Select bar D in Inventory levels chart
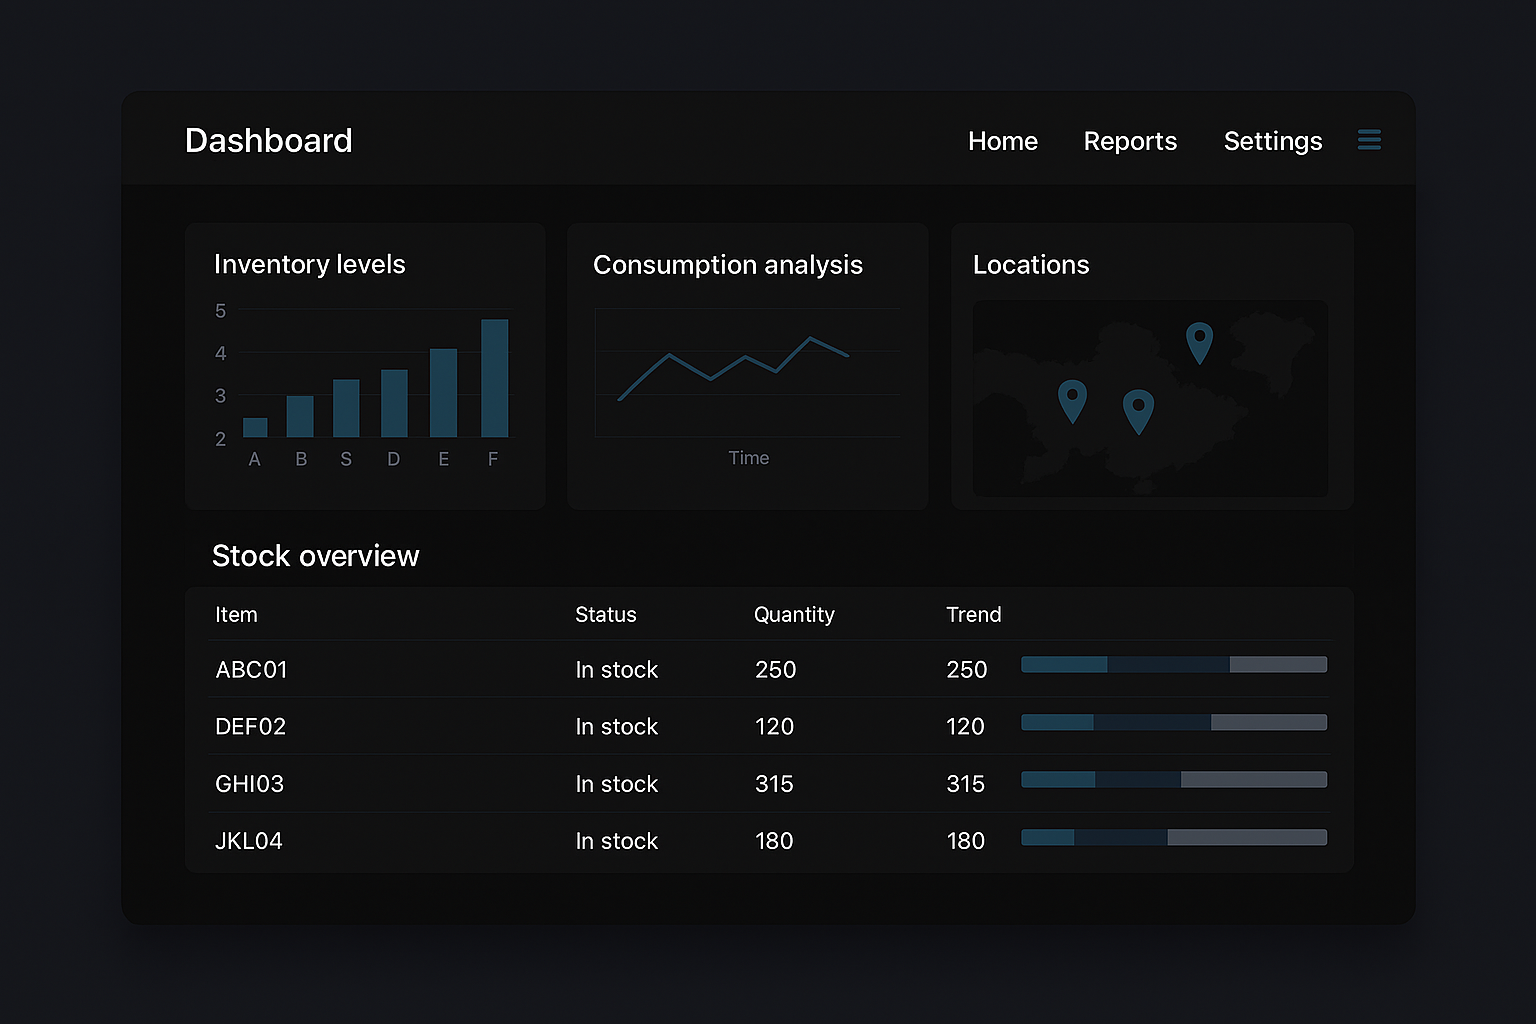 394,403
